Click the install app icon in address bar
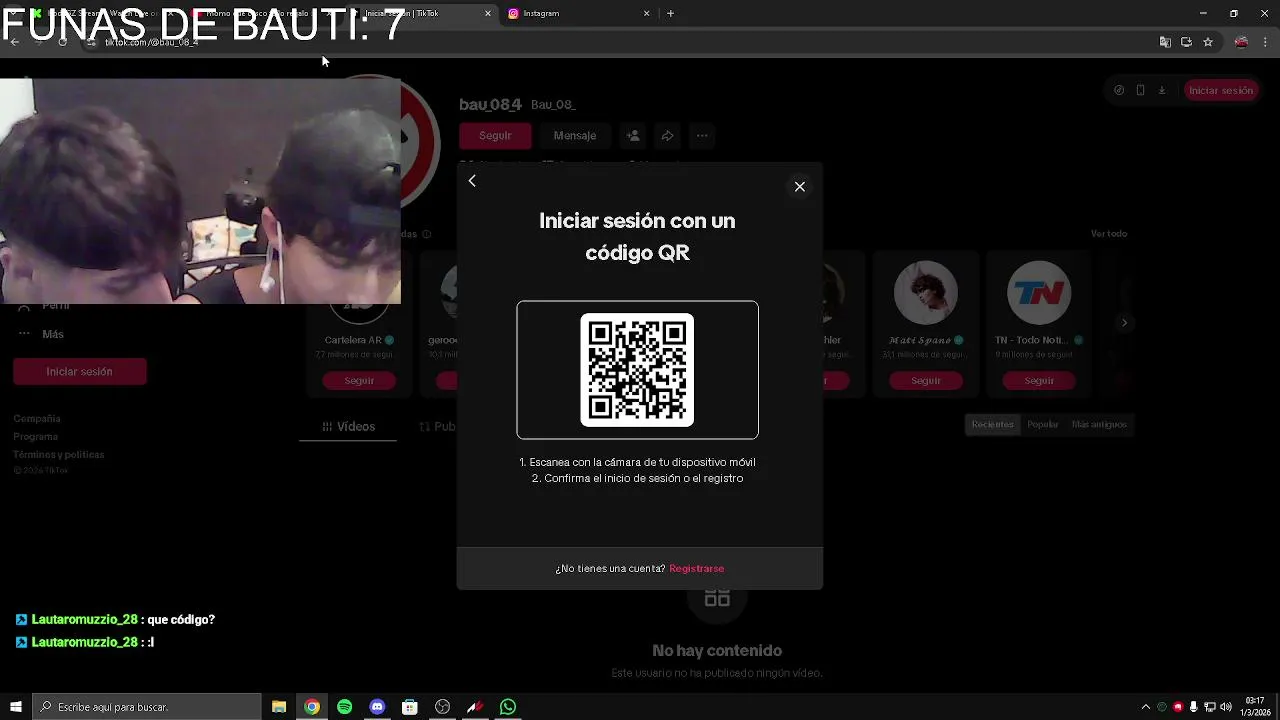Viewport: 1280px width, 720px height. [x=1186, y=42]
